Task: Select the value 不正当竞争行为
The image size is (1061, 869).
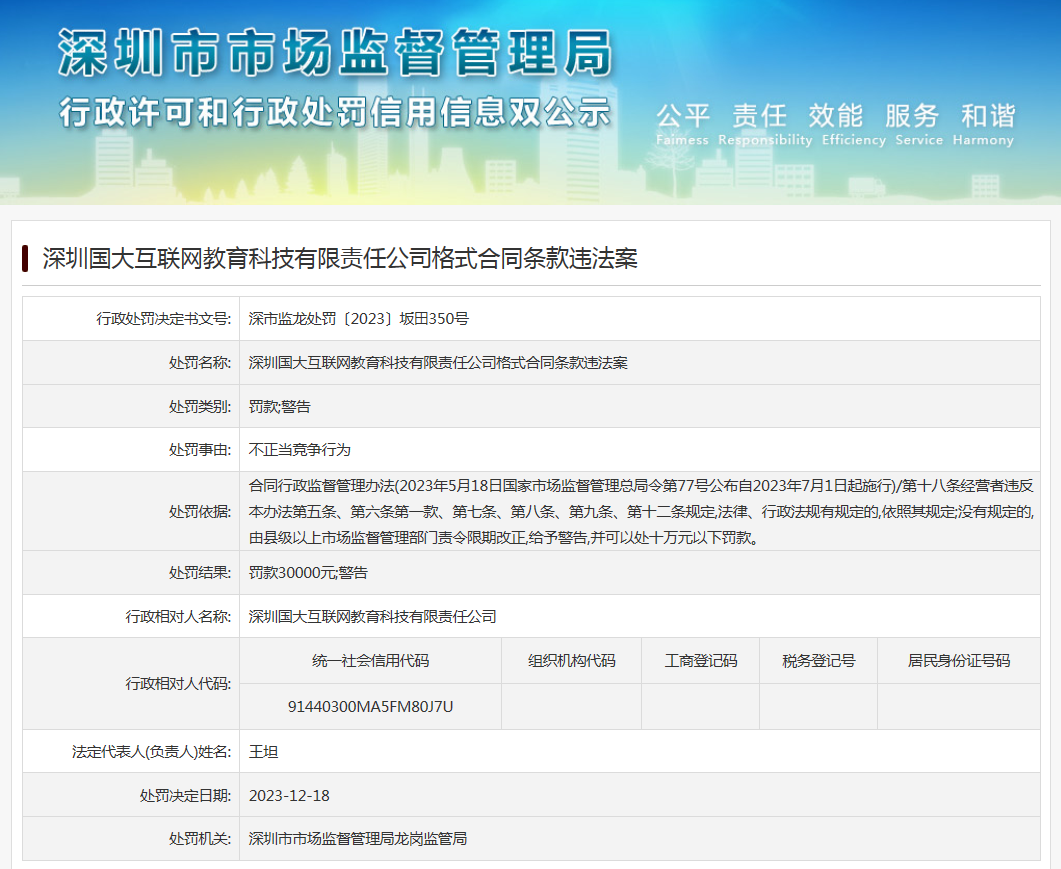Action: (x=300, y=450)
